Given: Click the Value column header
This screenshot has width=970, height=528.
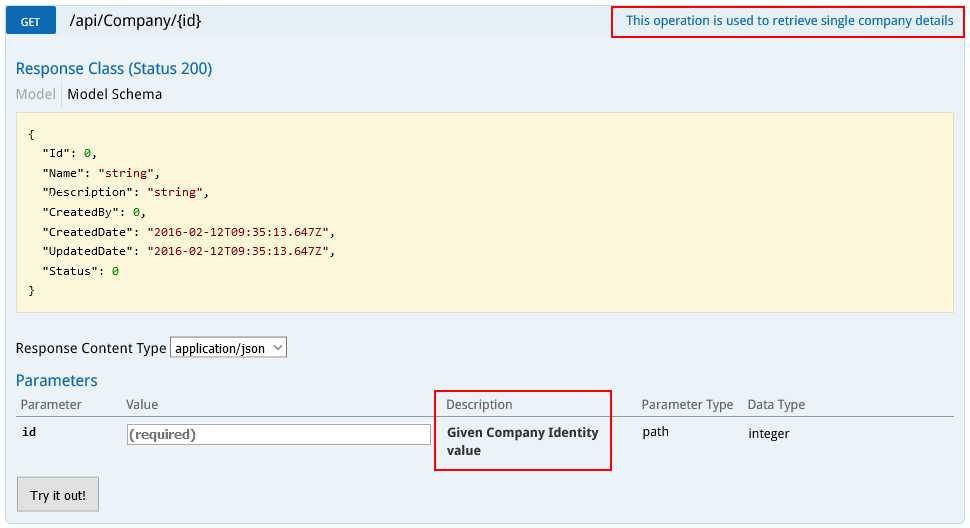Looking at the screenshot, I should pyautogui.click(x=142, y=404).
